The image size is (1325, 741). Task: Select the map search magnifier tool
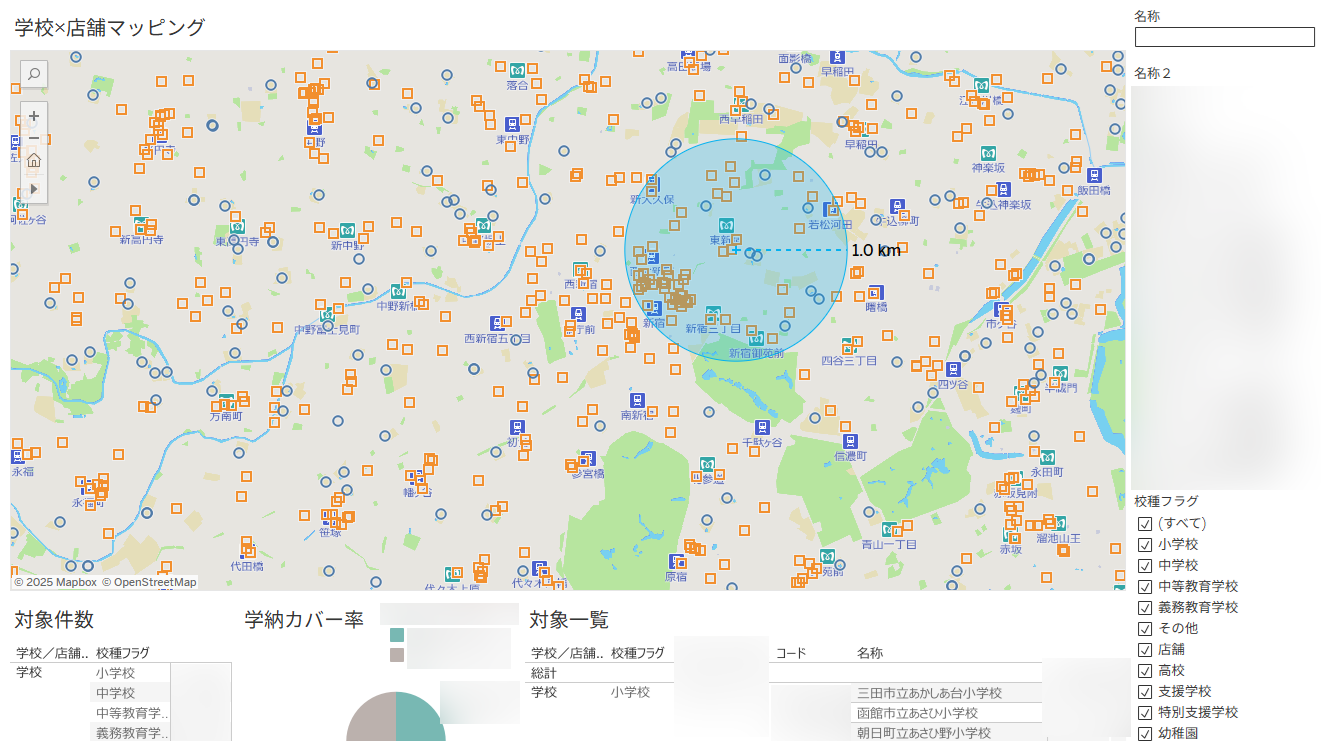tap(34, 73)
